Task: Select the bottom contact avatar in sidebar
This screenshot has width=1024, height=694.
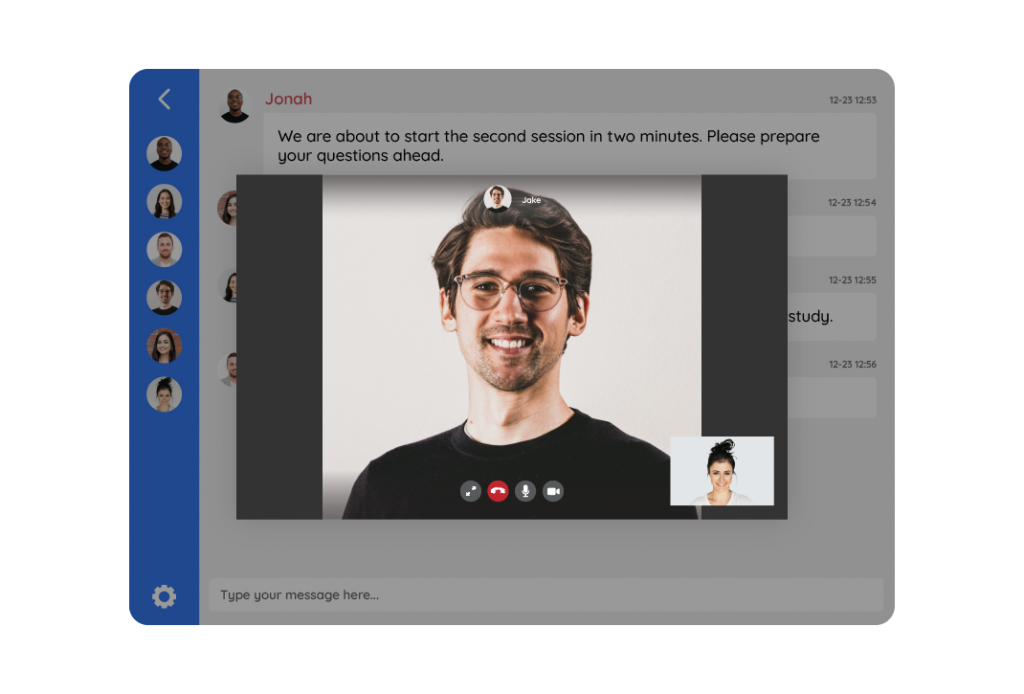Action: 164,394
